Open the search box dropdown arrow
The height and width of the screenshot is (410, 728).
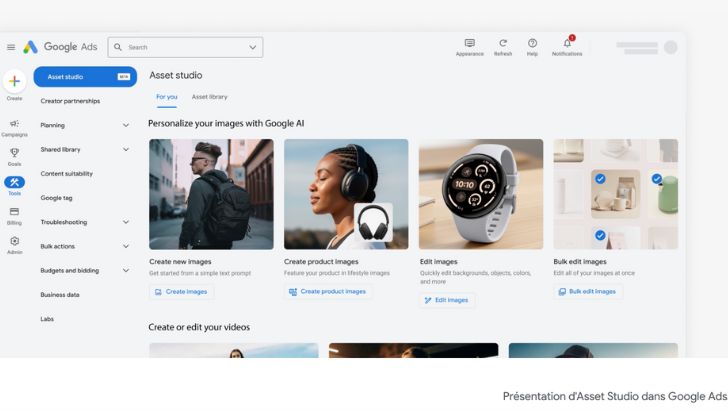click(x=253, y=47)
